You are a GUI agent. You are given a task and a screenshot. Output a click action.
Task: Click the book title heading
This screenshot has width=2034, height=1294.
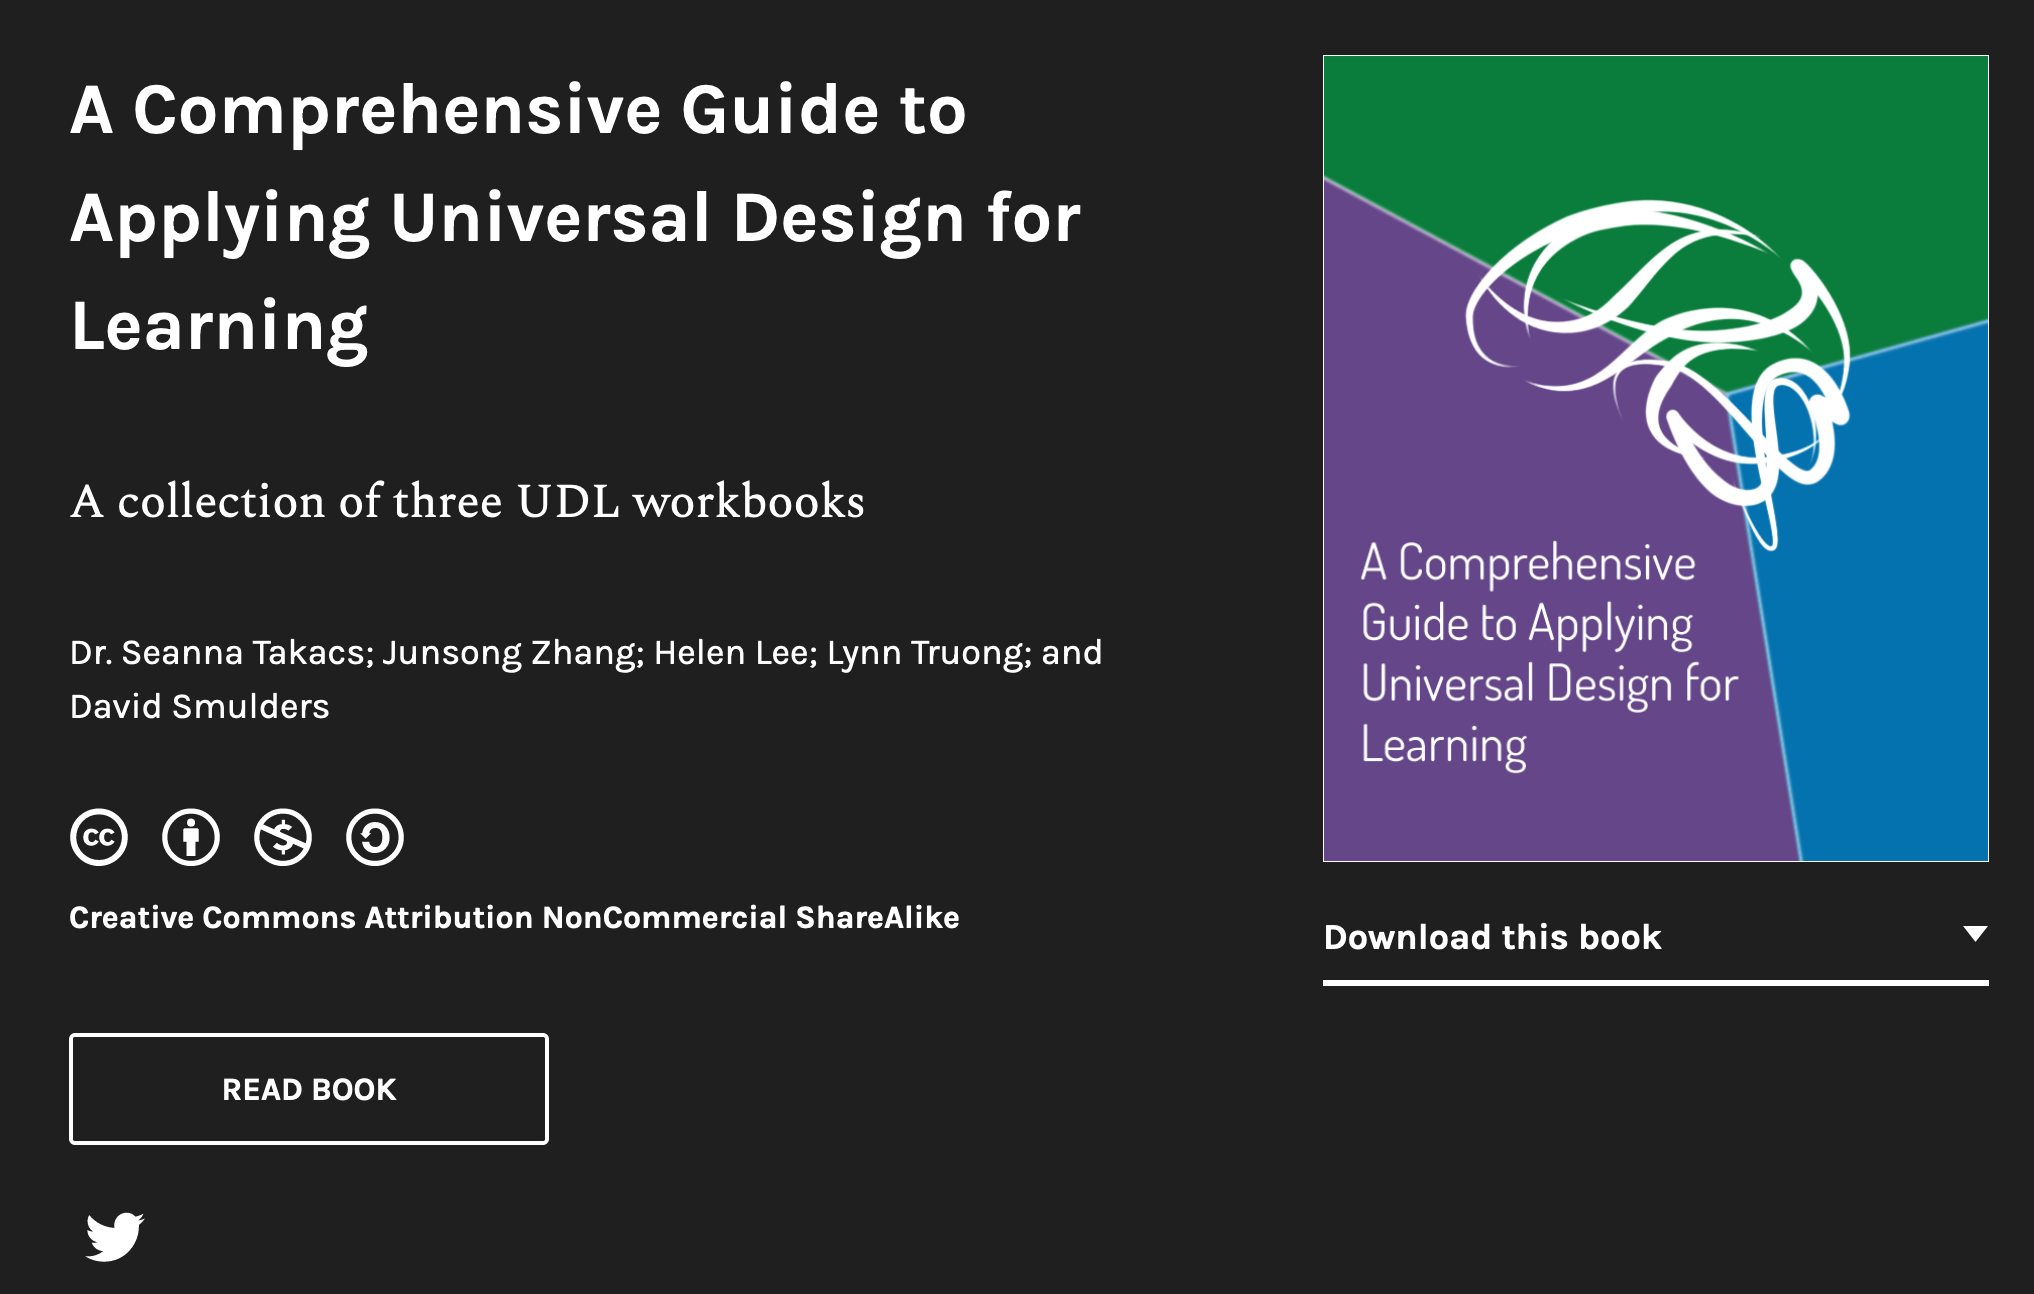pos(575,217)
